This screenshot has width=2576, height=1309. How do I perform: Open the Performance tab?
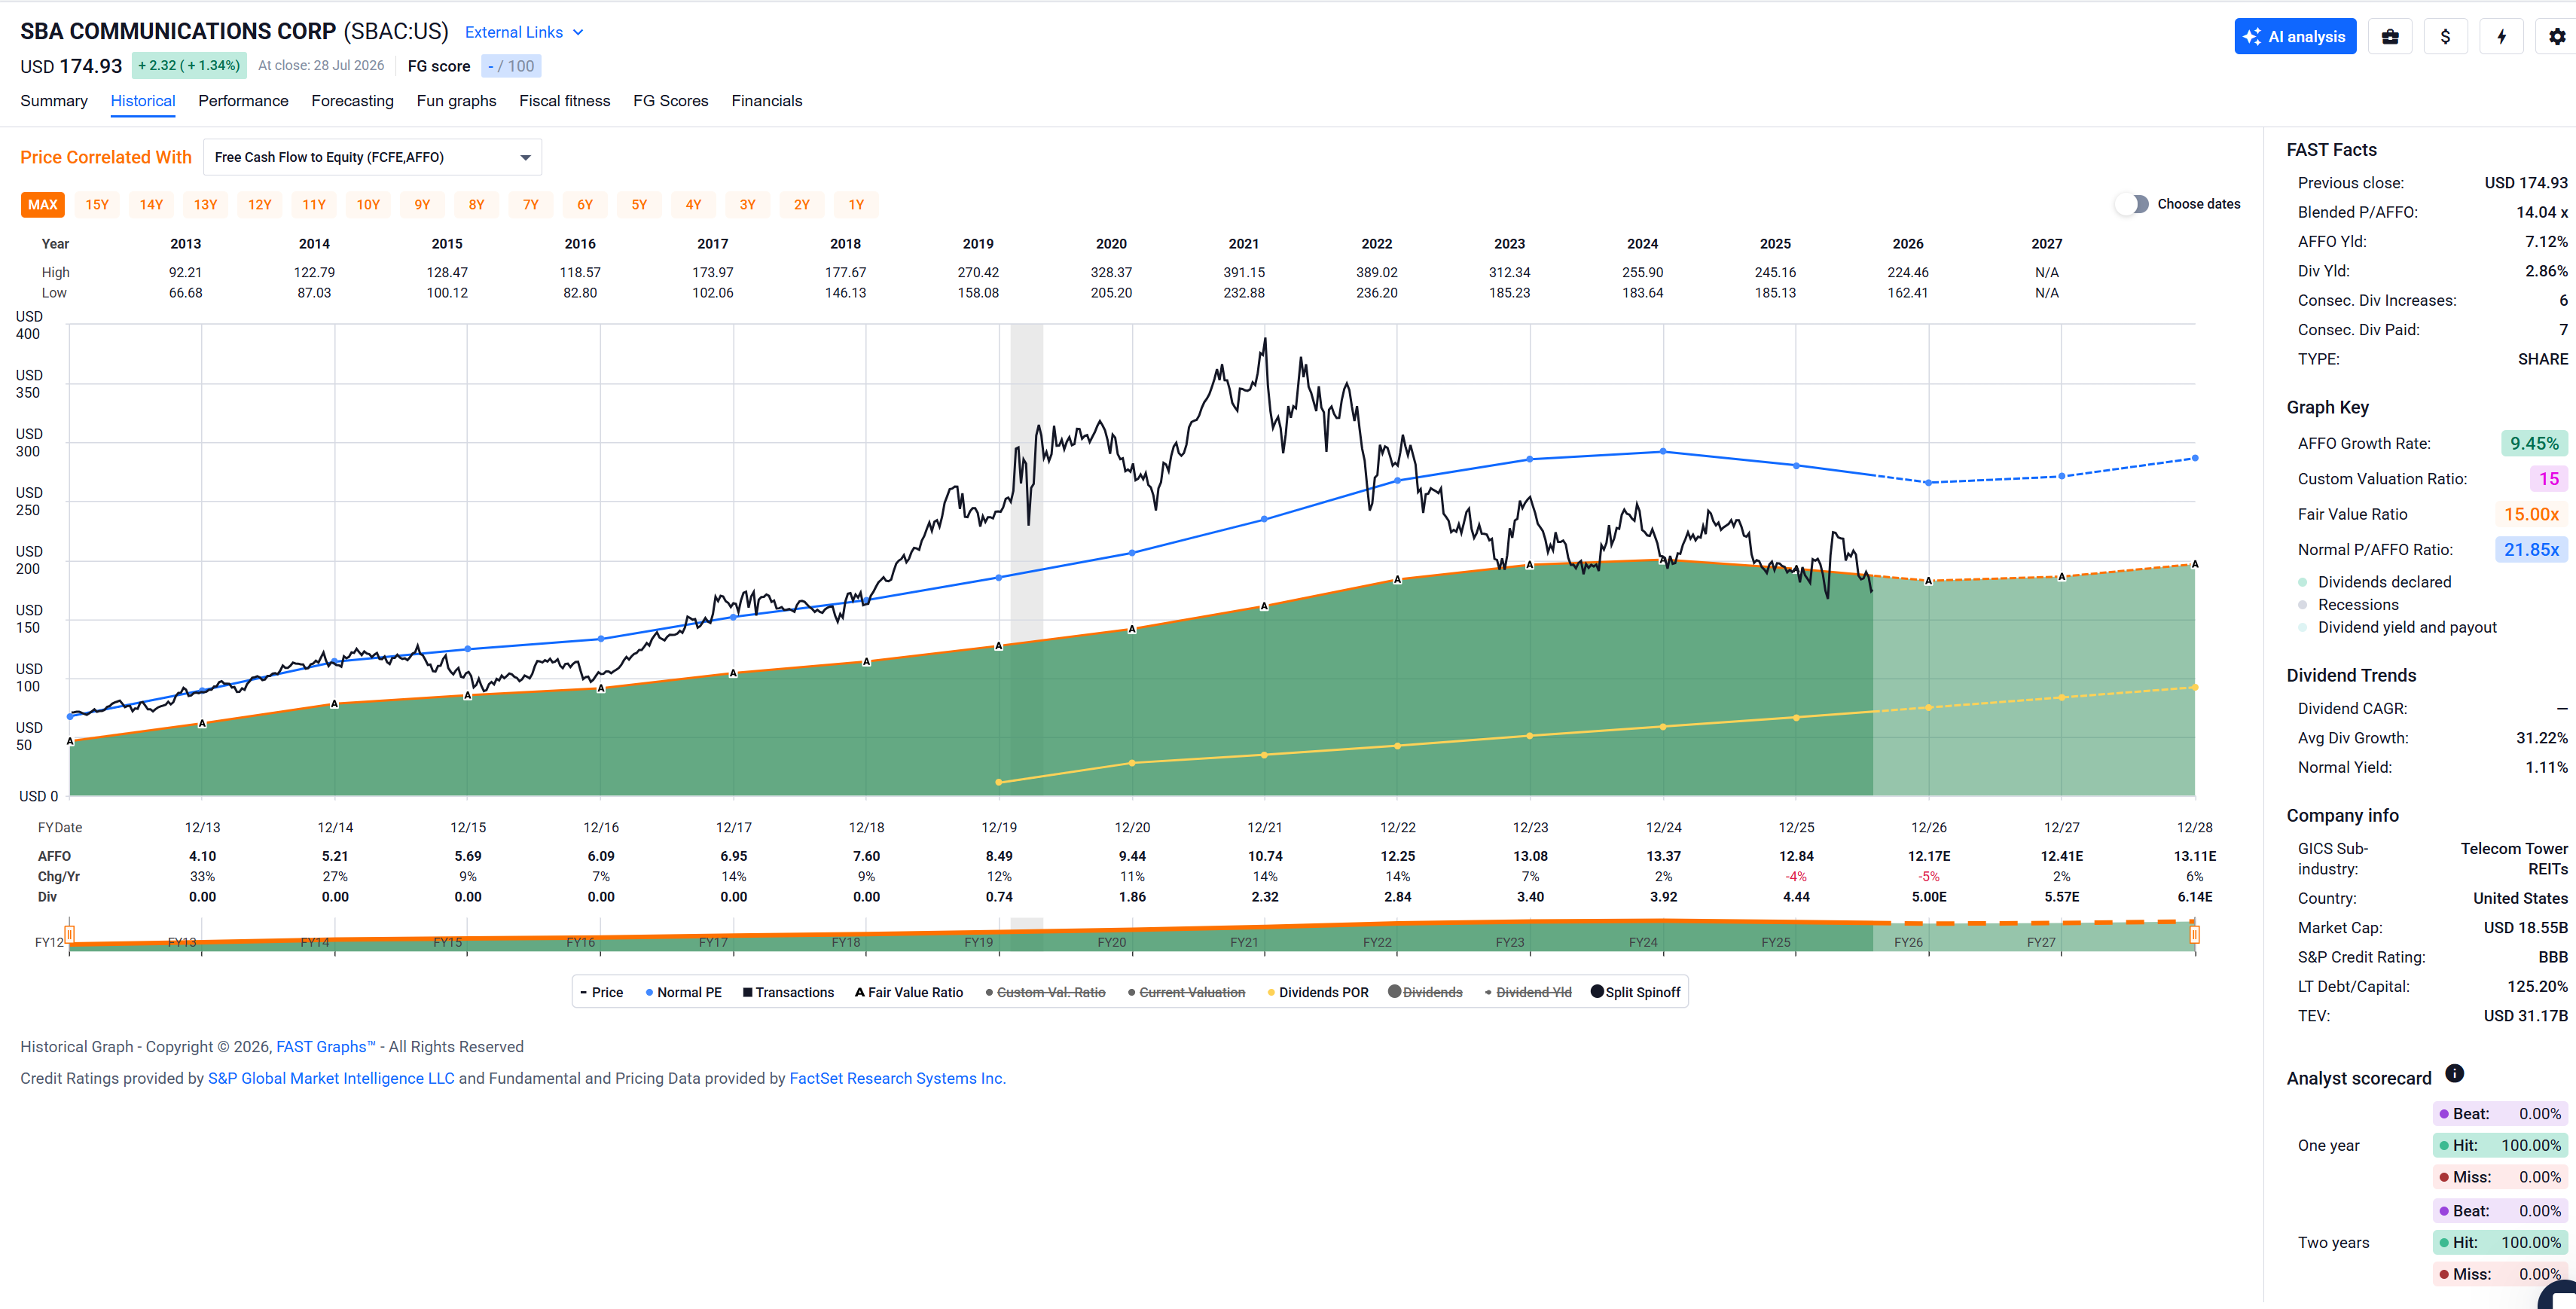pos(243,101)
